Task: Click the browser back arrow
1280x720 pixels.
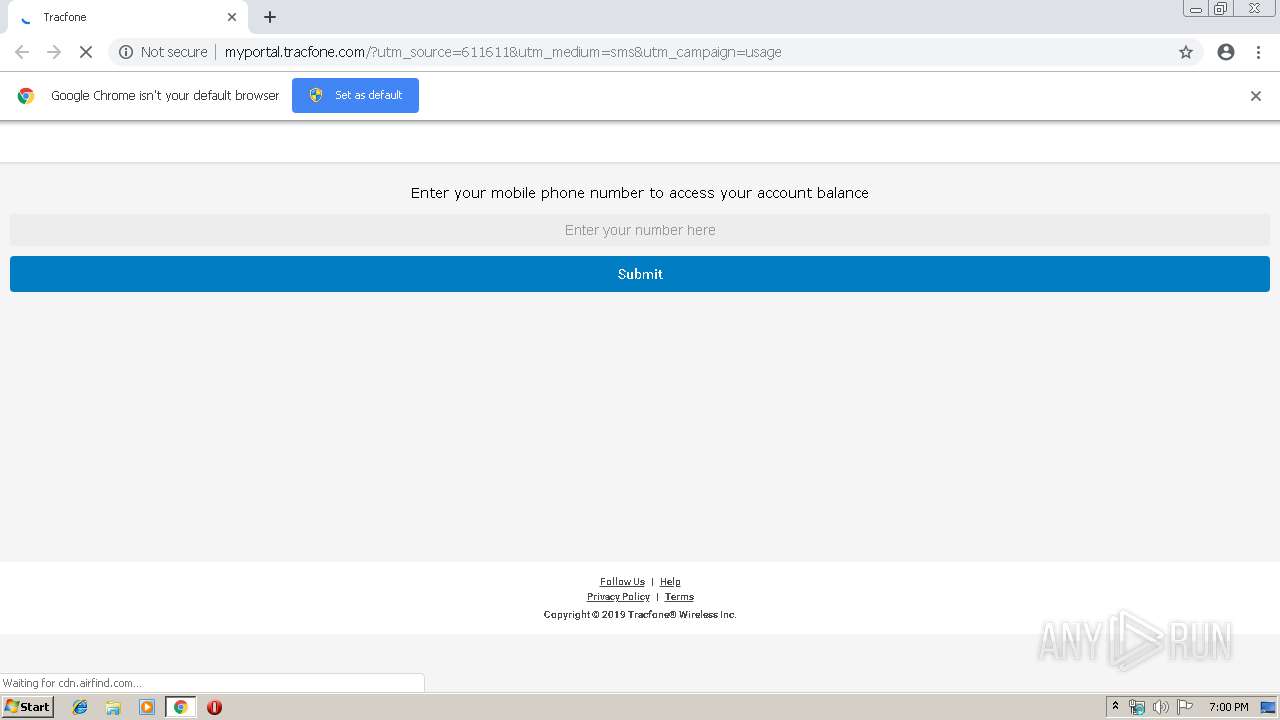Action: point(22,52)
